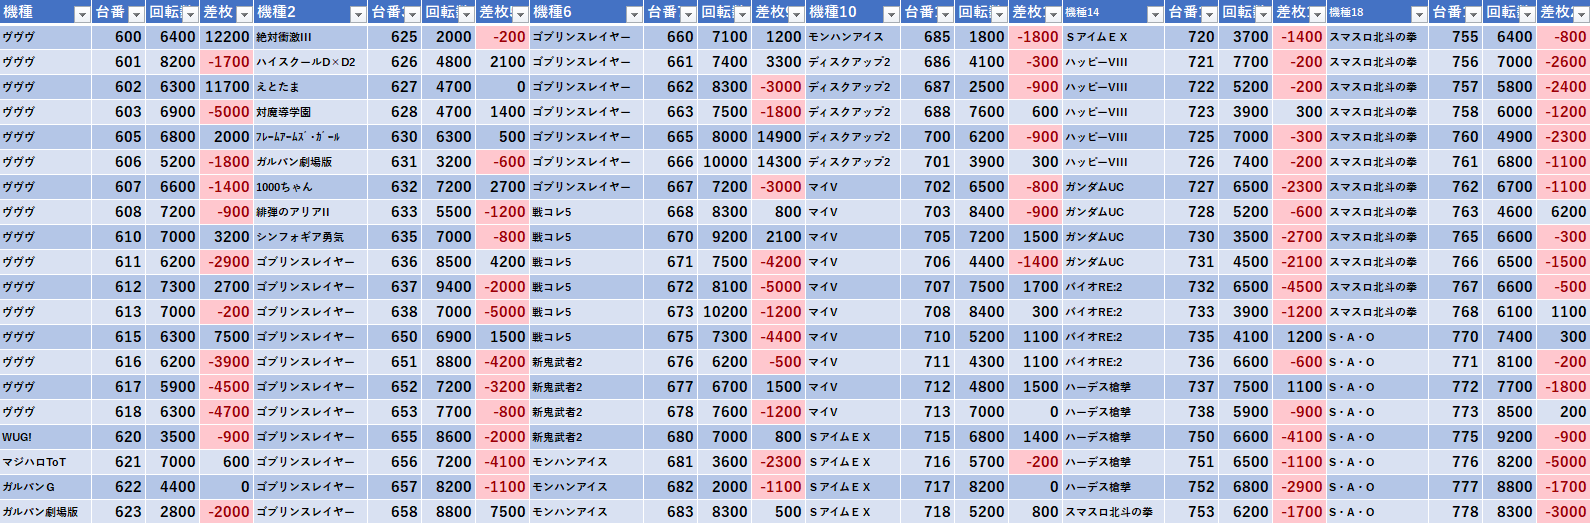Select machine number 623 cell
The image size is (1591, 523).
coord(119,512)
